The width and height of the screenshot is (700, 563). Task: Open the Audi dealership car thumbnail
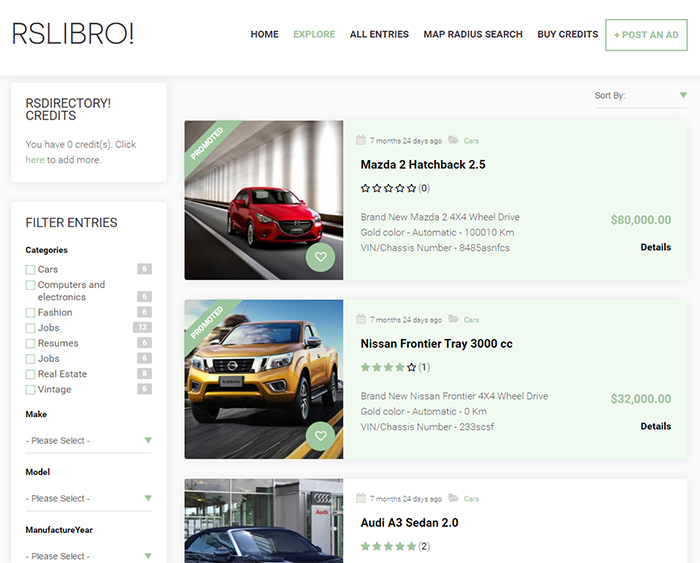click(x=264, y=521)
